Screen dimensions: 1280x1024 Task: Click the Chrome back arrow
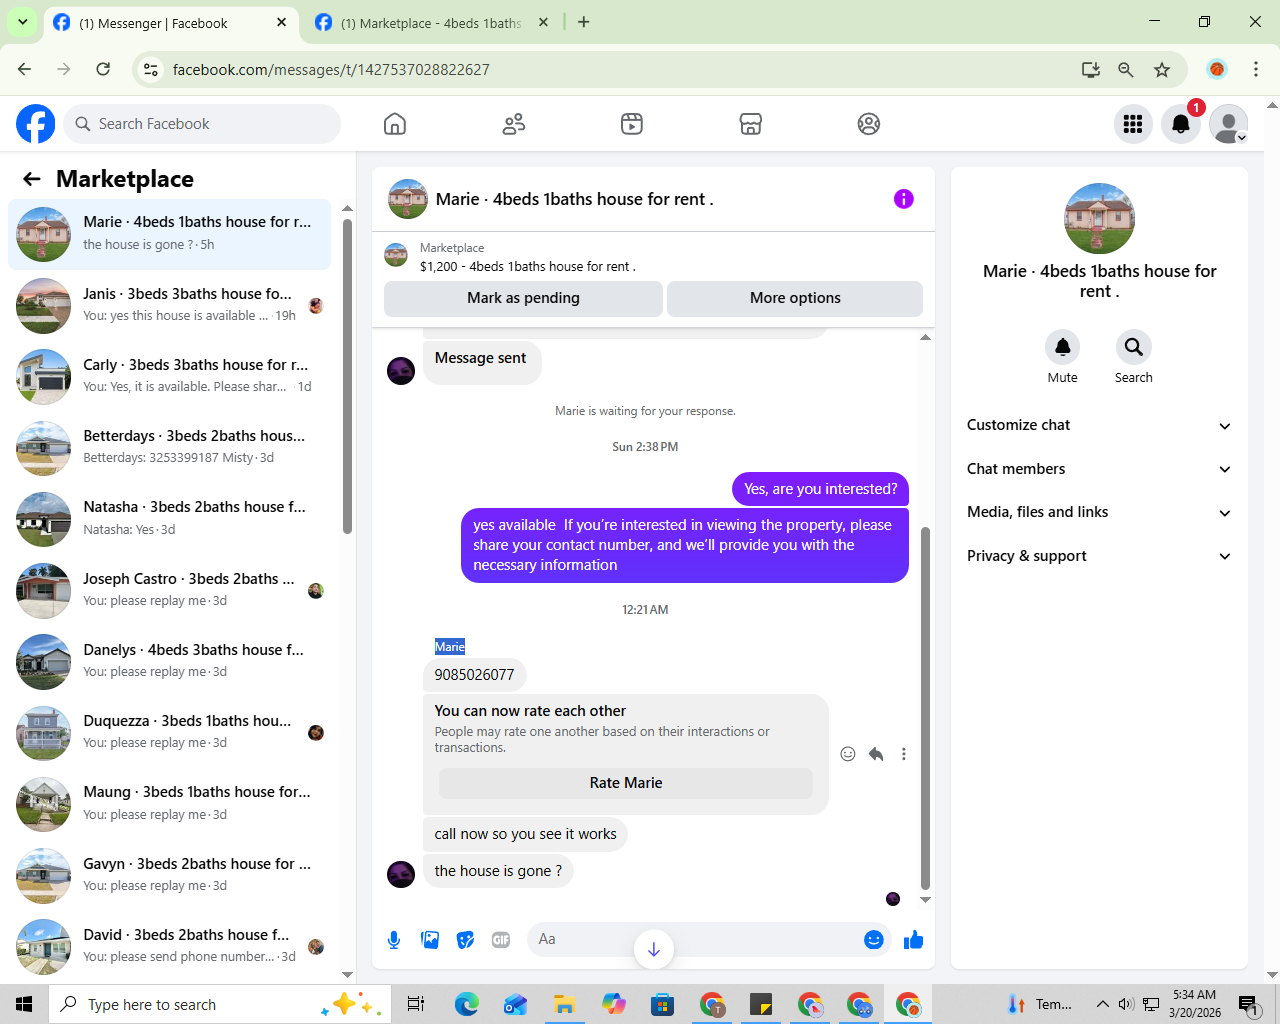[x=25, y=69]
